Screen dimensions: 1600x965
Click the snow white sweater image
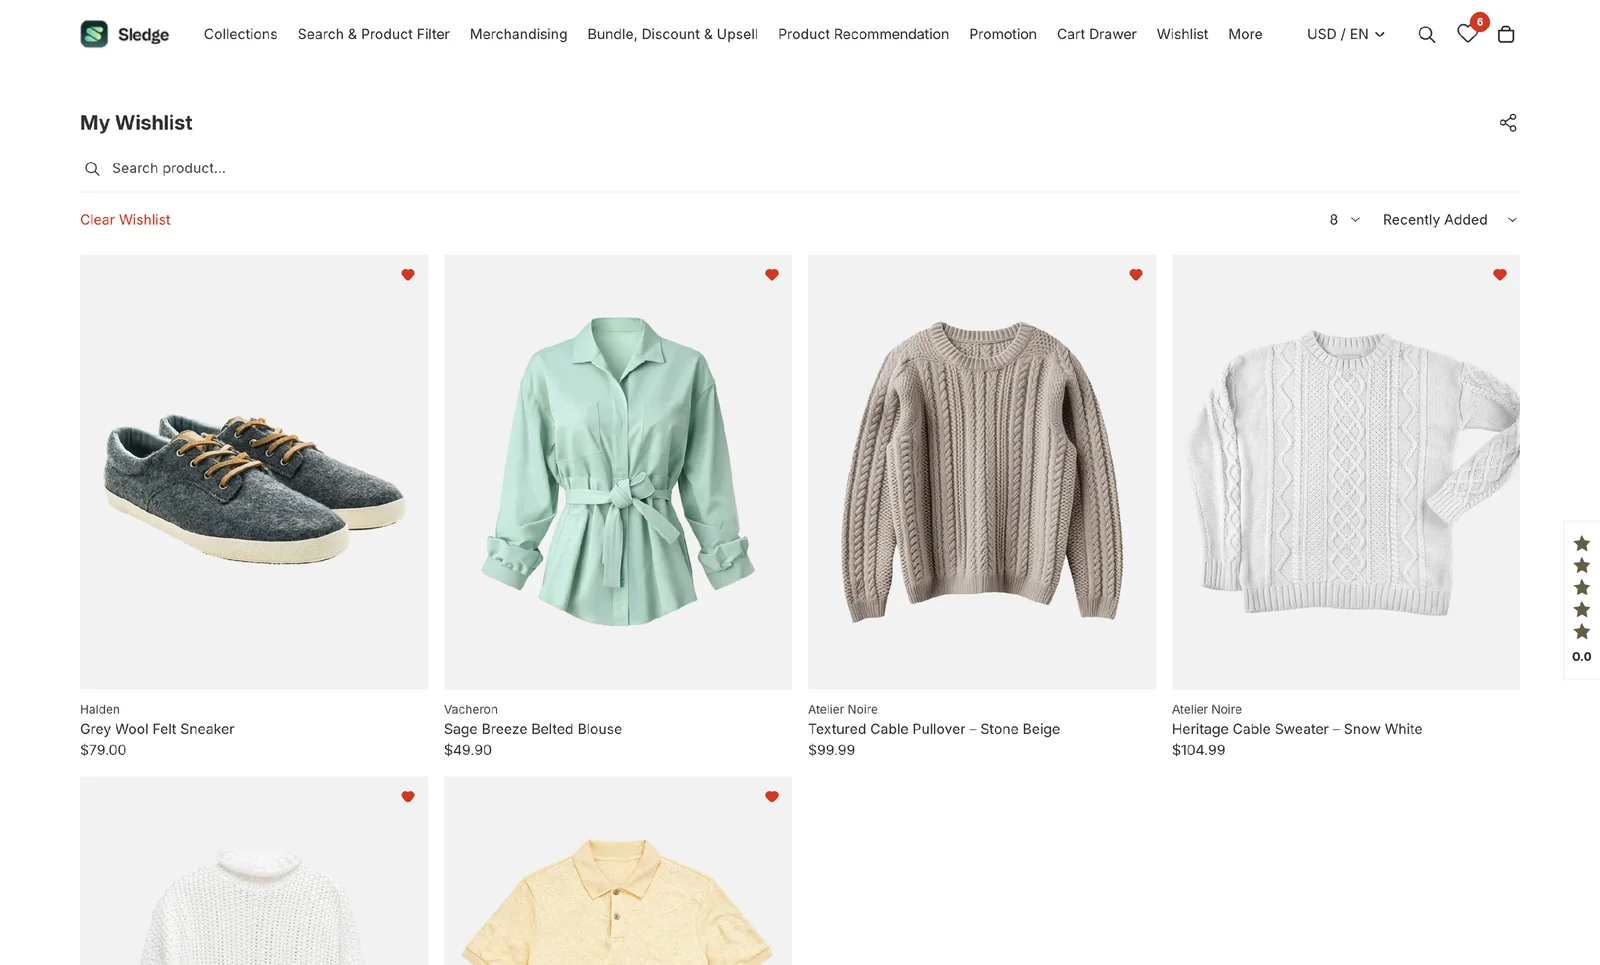click(1346, 472)
